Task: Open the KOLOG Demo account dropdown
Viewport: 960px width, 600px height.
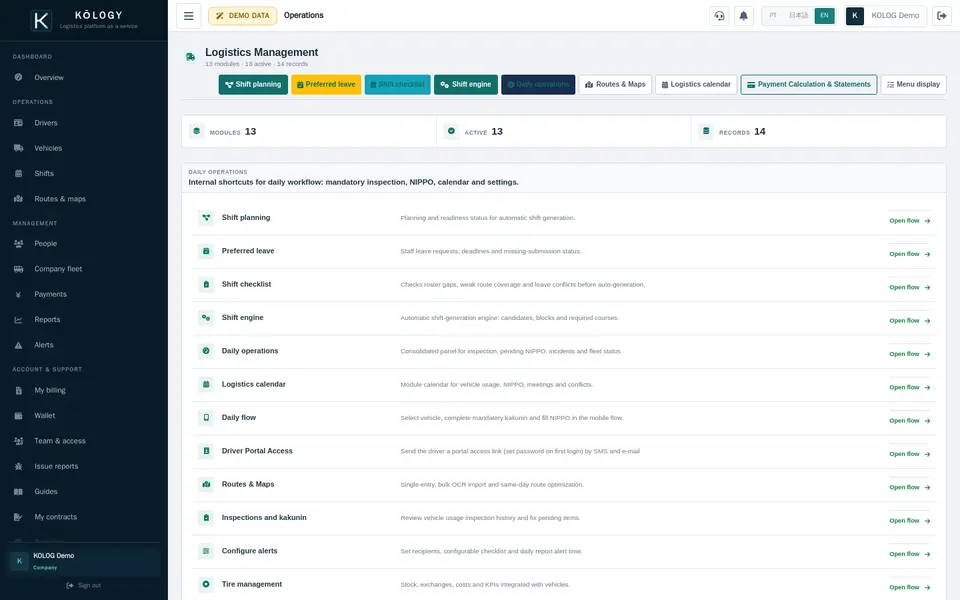Action: [885, 16]
